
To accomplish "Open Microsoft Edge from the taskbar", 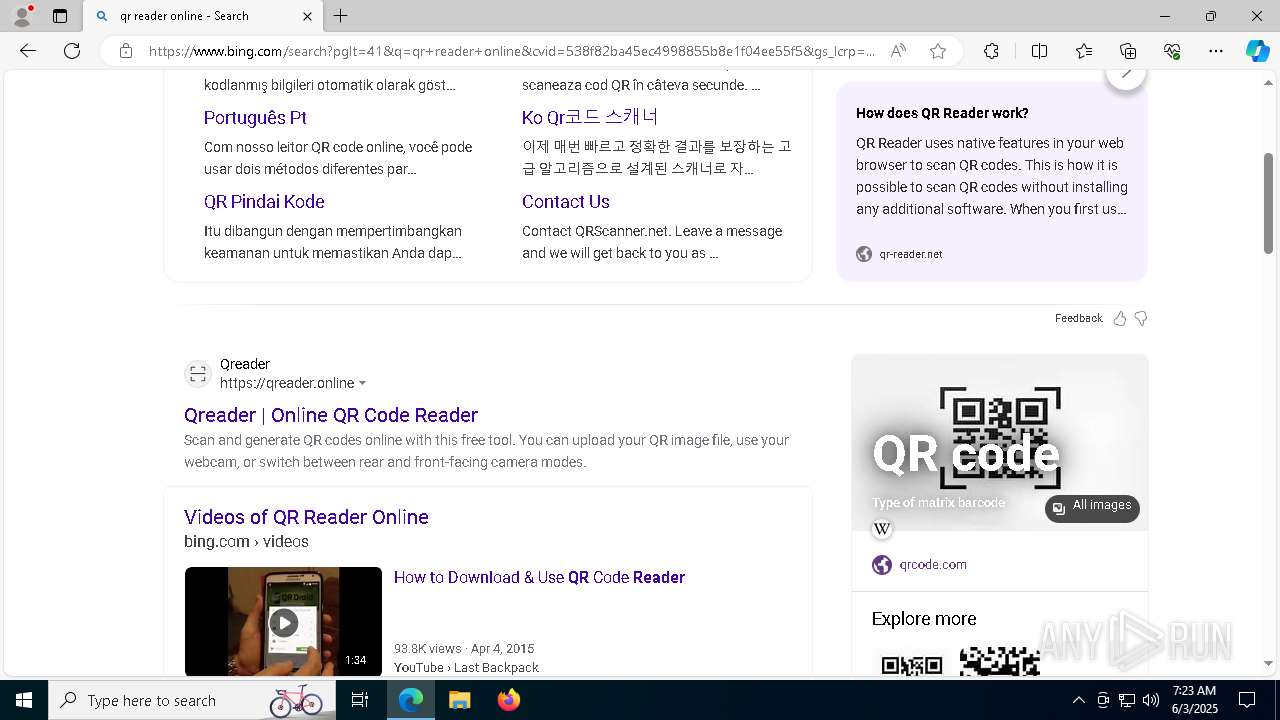I will [411, 700].
